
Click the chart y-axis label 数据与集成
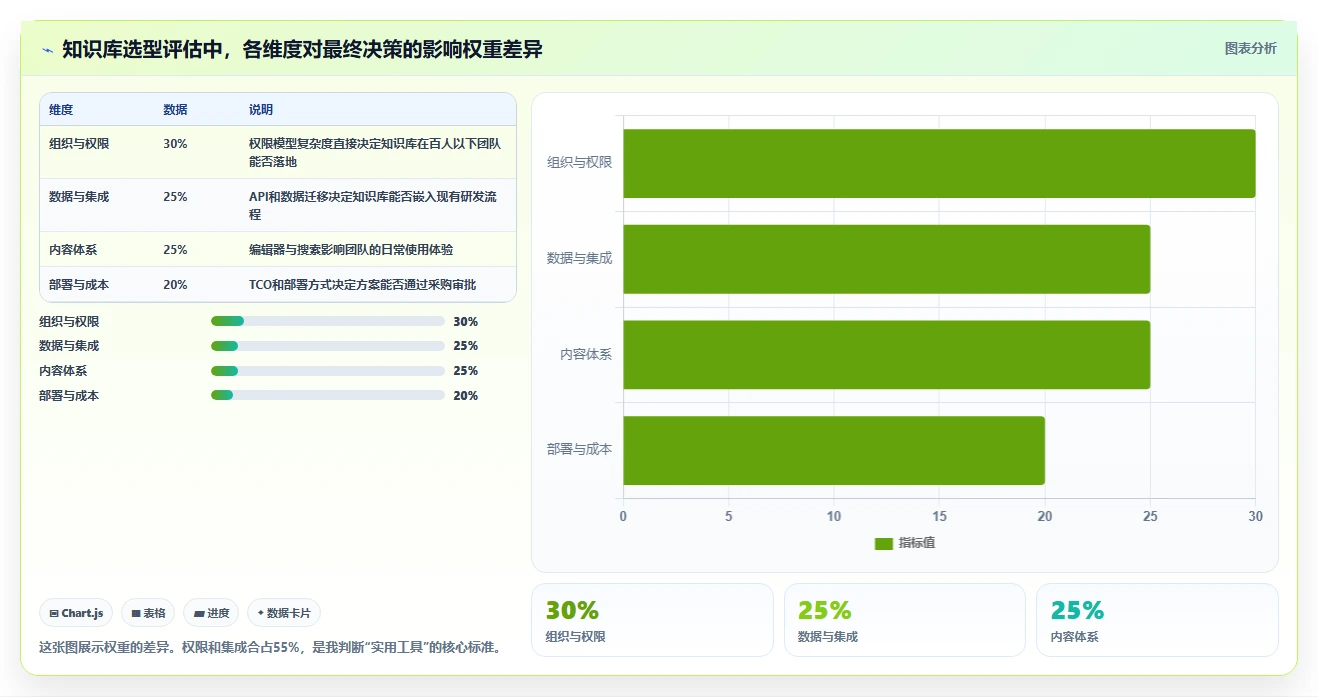(579, 259)
